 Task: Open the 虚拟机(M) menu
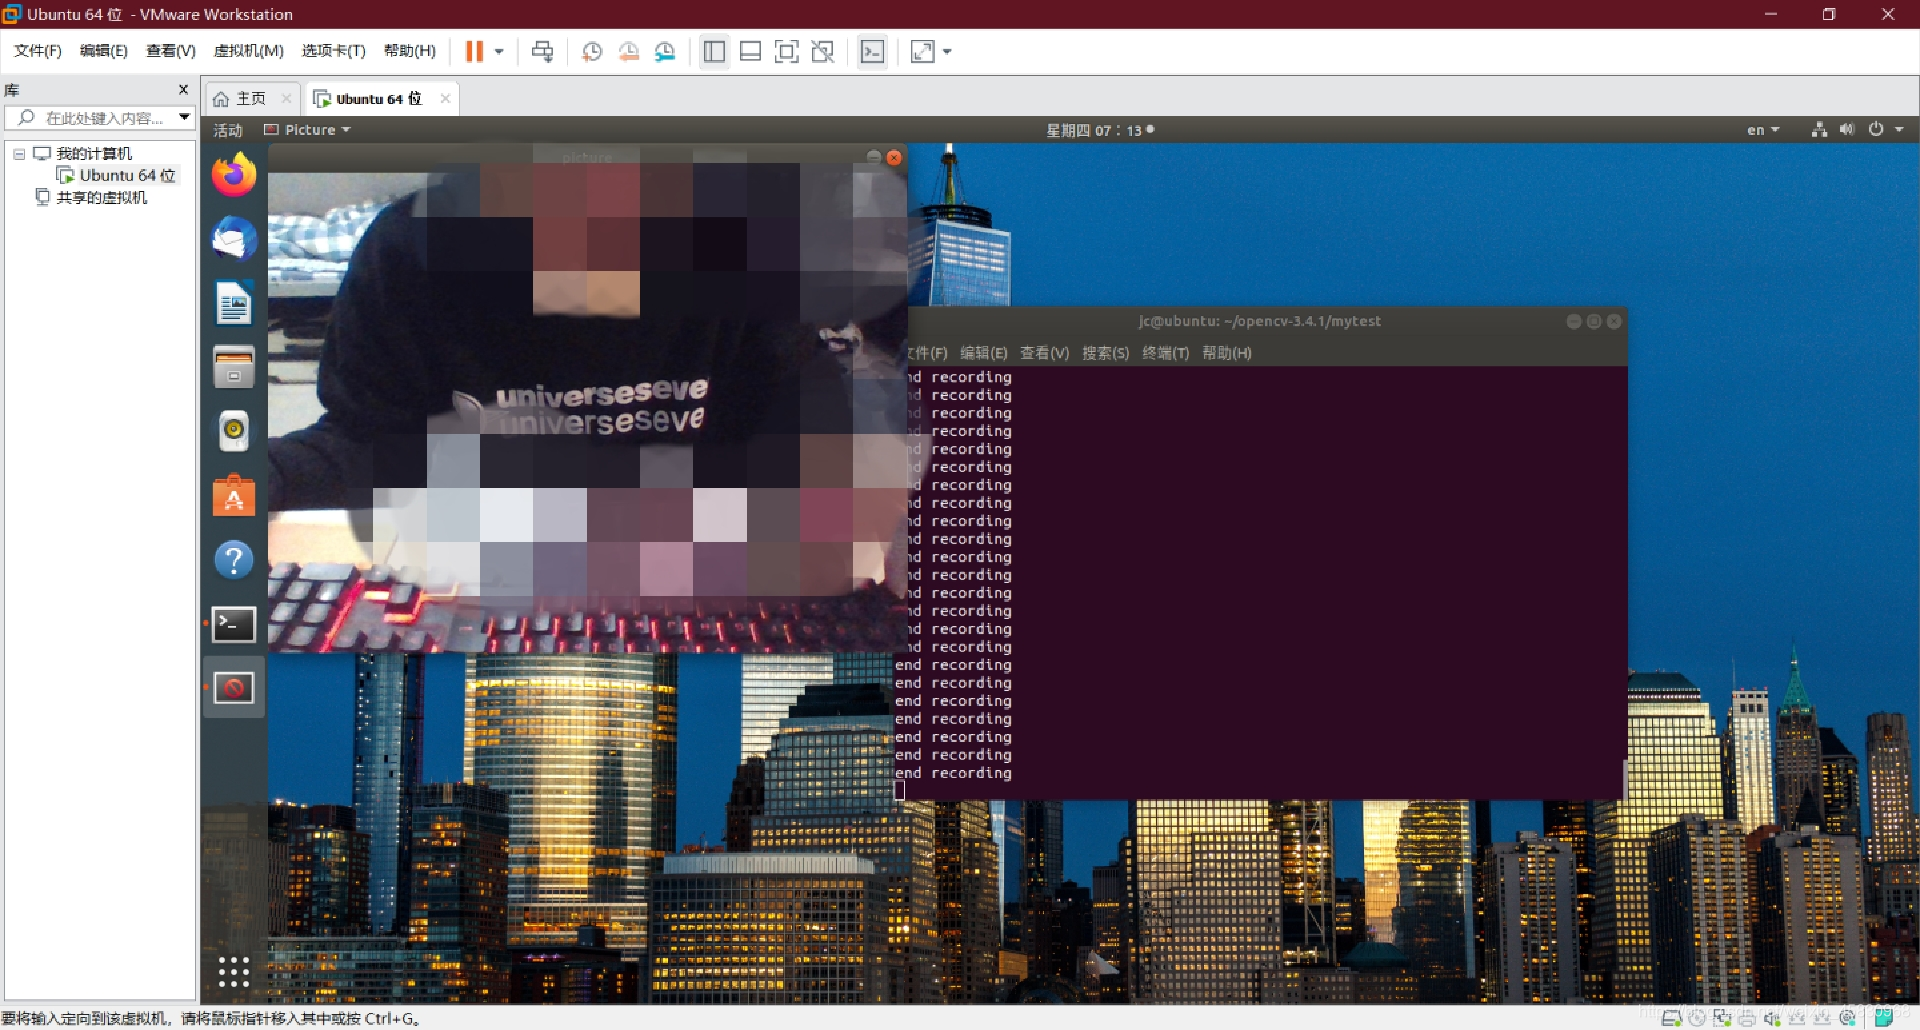[249, 51]
